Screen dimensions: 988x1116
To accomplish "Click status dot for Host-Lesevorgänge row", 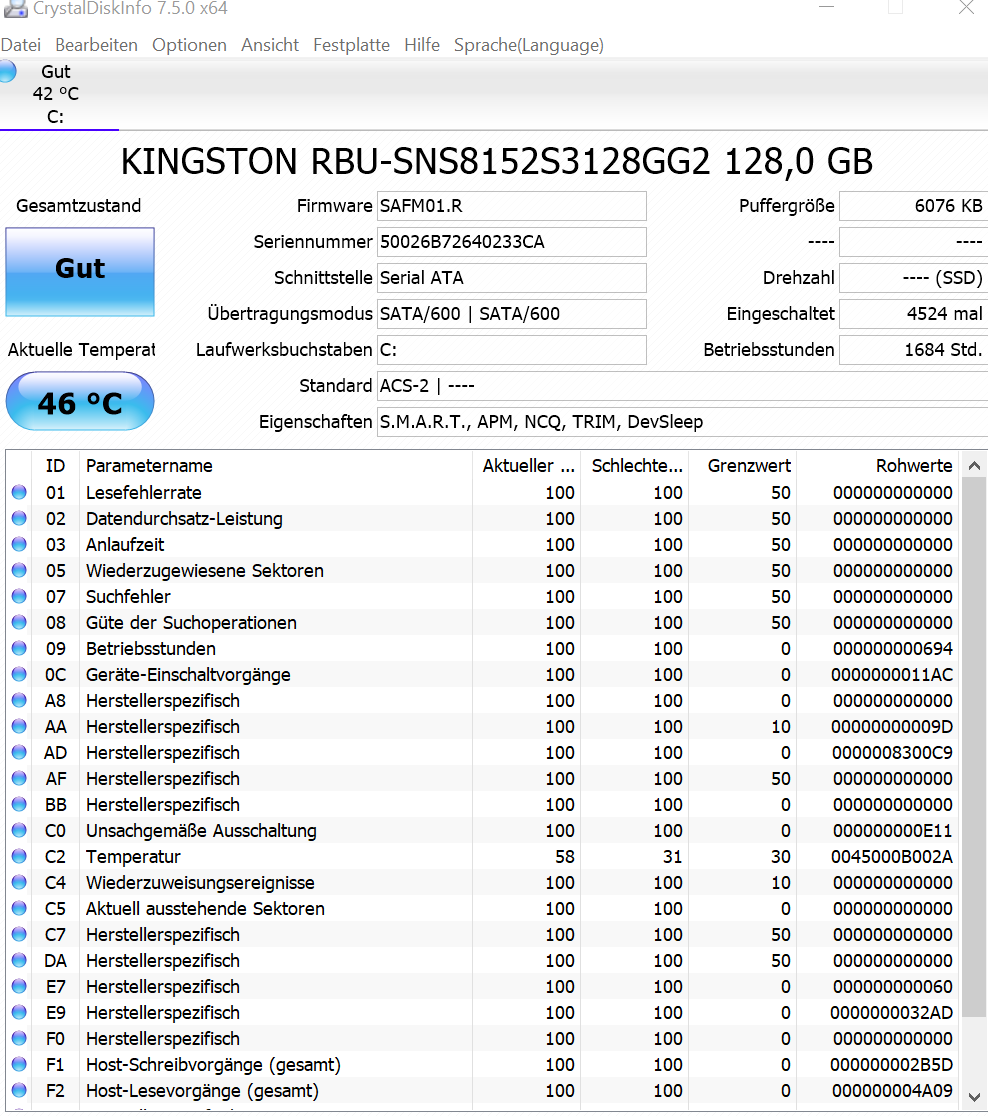I will (x=19, y=1090).
